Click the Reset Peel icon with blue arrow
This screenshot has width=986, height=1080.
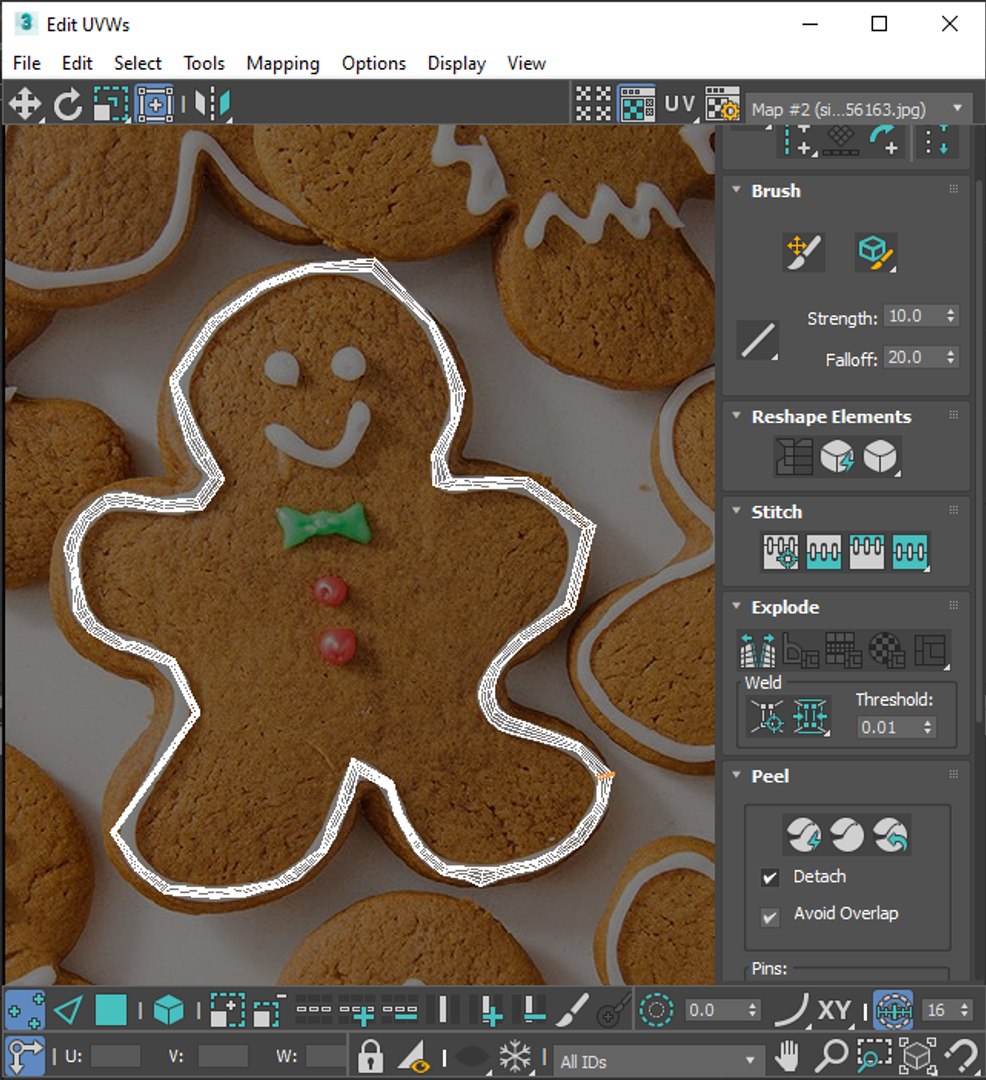click(x=890, y=835)
